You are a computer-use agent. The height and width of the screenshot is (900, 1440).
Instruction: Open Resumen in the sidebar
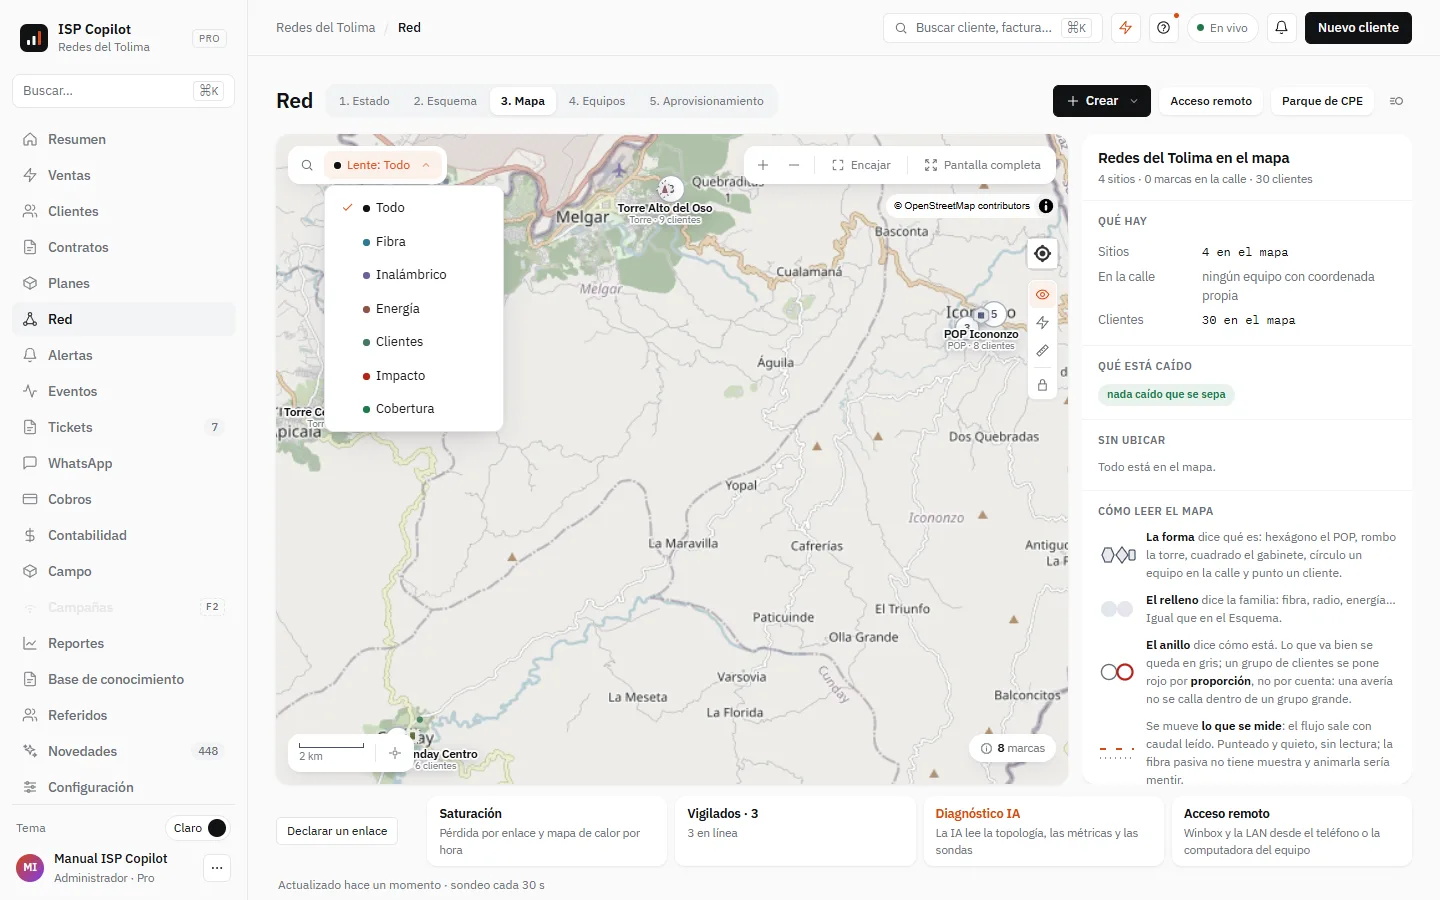coord(124,139)
